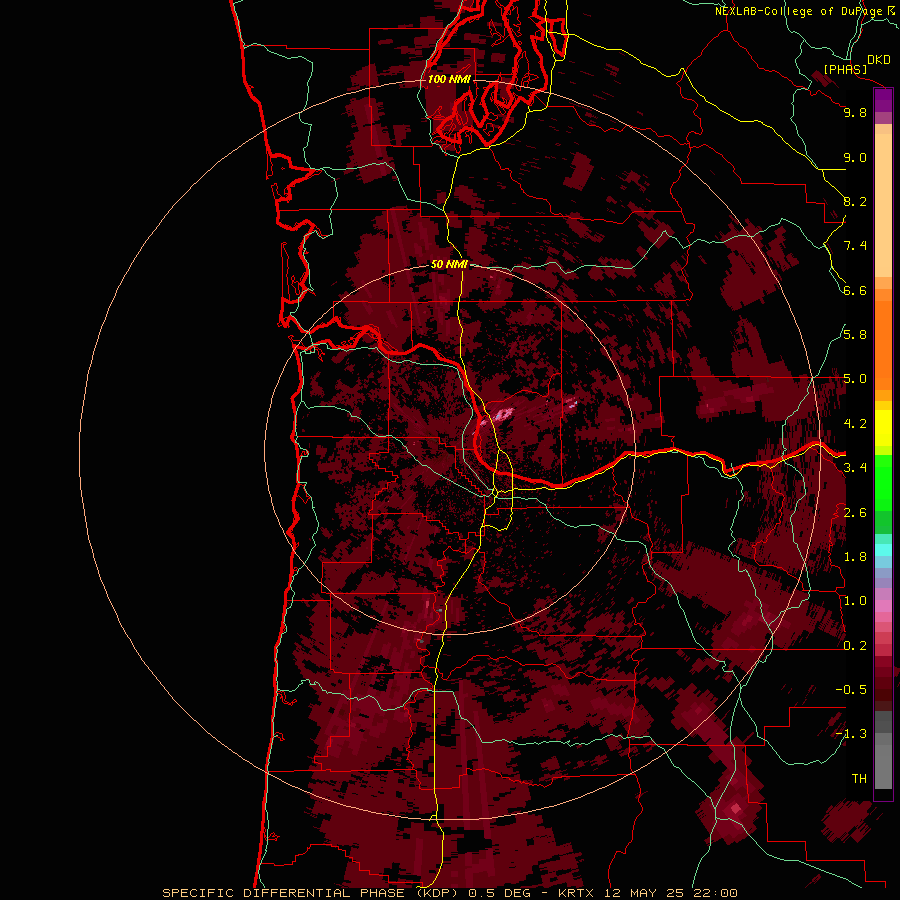Click the 4.2 legend value
900x900 pixels.
click(x=855, y=424)
